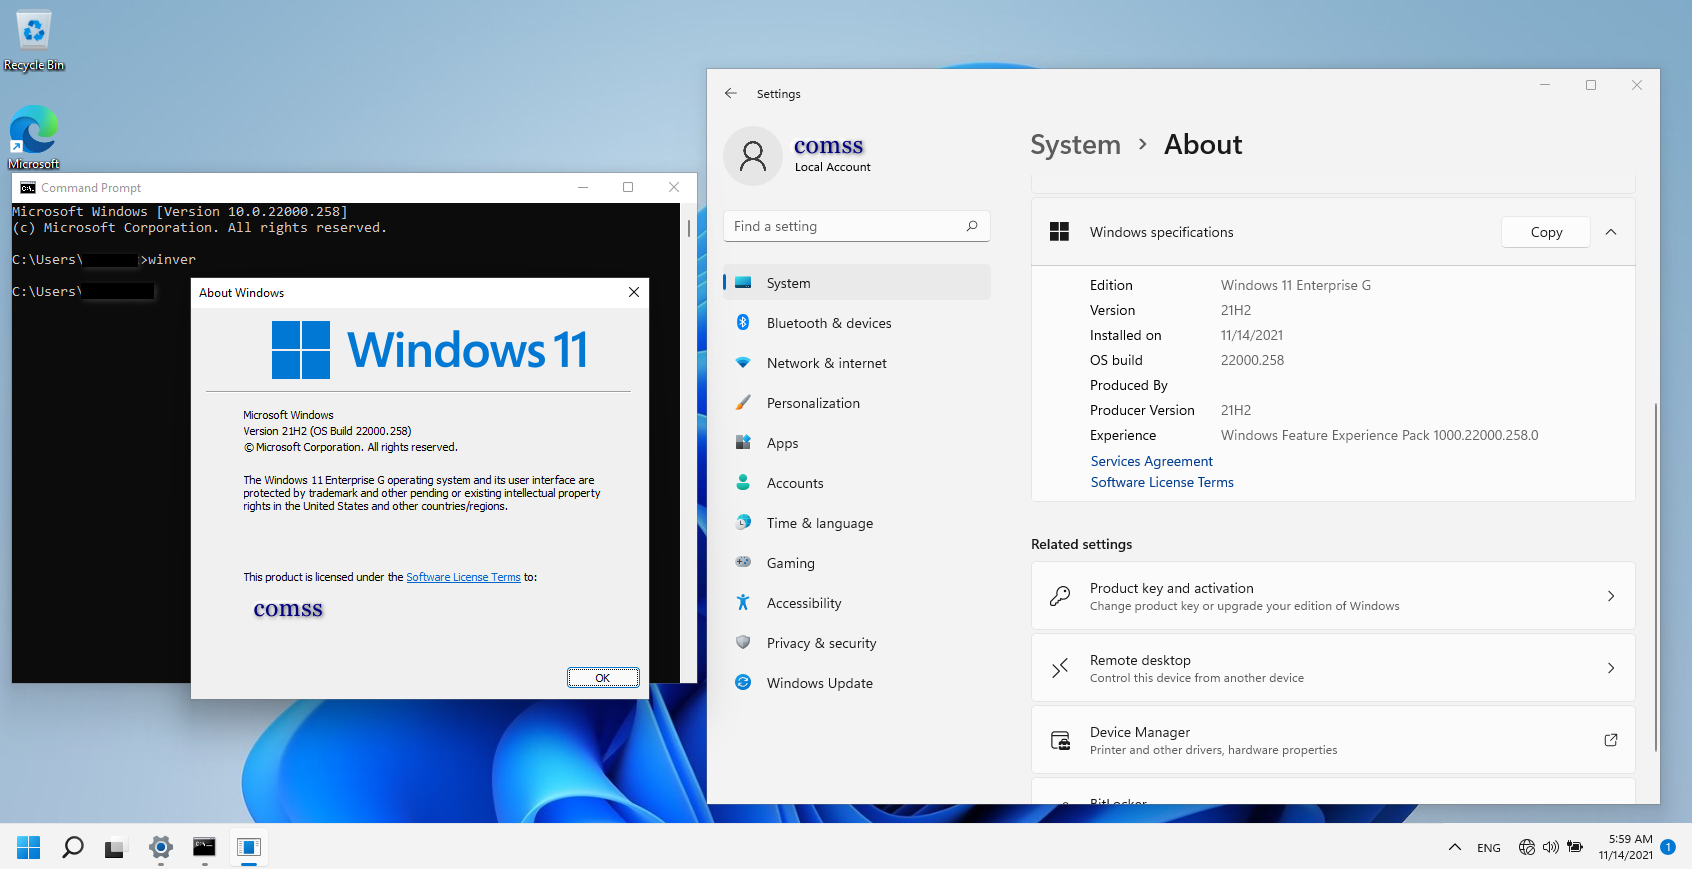Click System in the breadcrumb
Viewport: 1692px width, 869px height.
[x=1075, y=145]
